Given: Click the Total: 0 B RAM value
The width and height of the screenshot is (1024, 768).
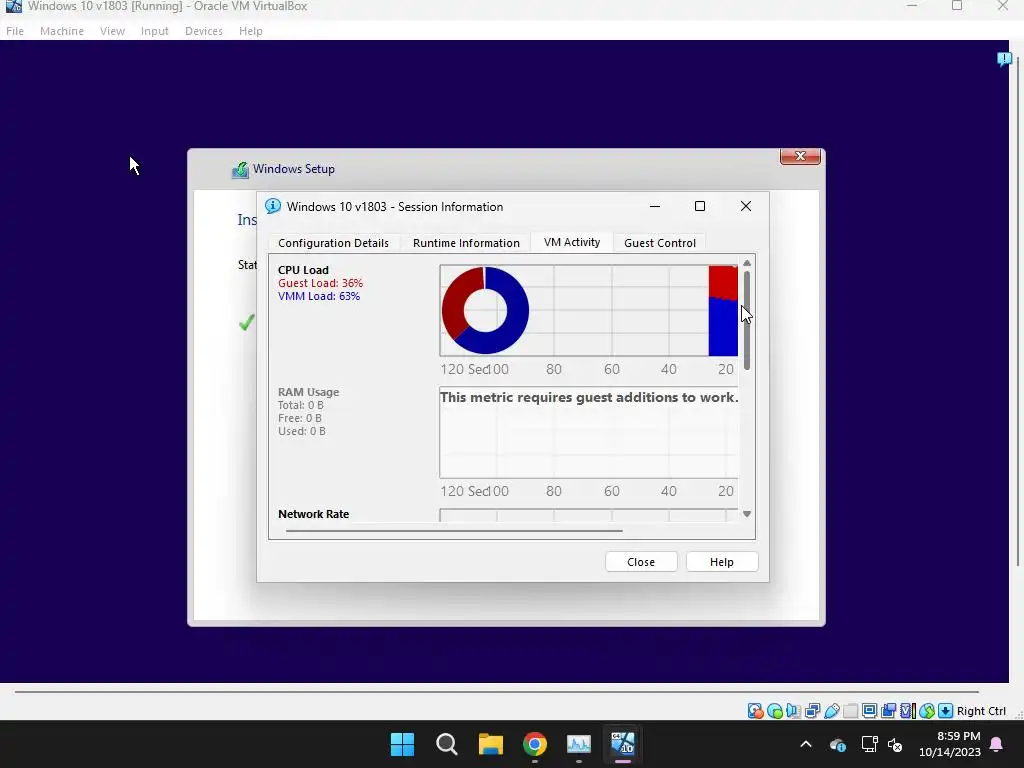Looking at the screenshot, I should (300, 405).
